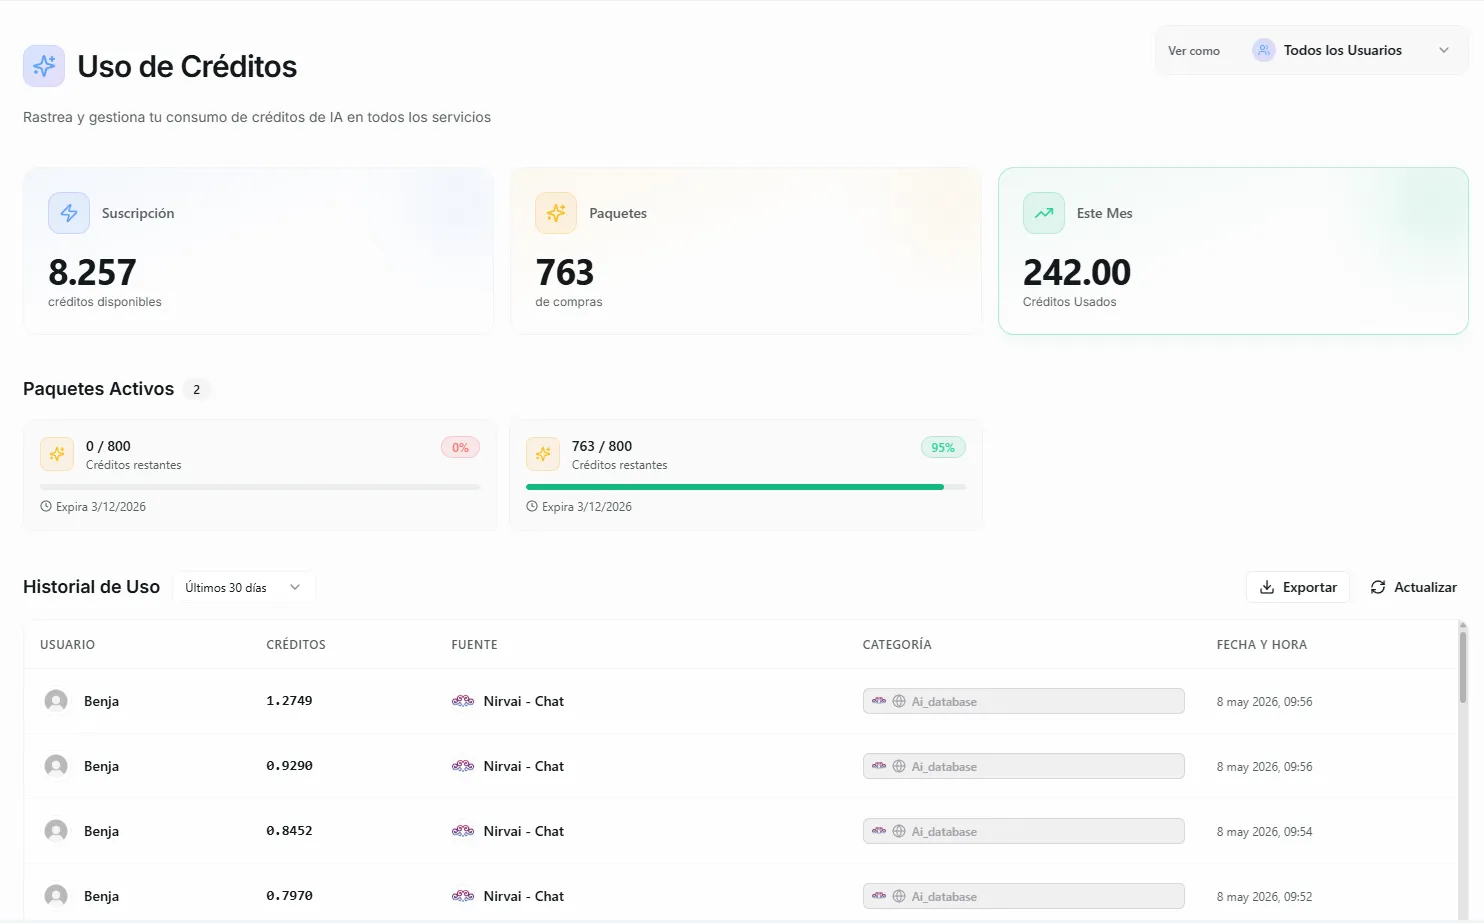Click the trending arrow Este Mes icon
Screen dimensions: 1484x923
(1044, 213)
